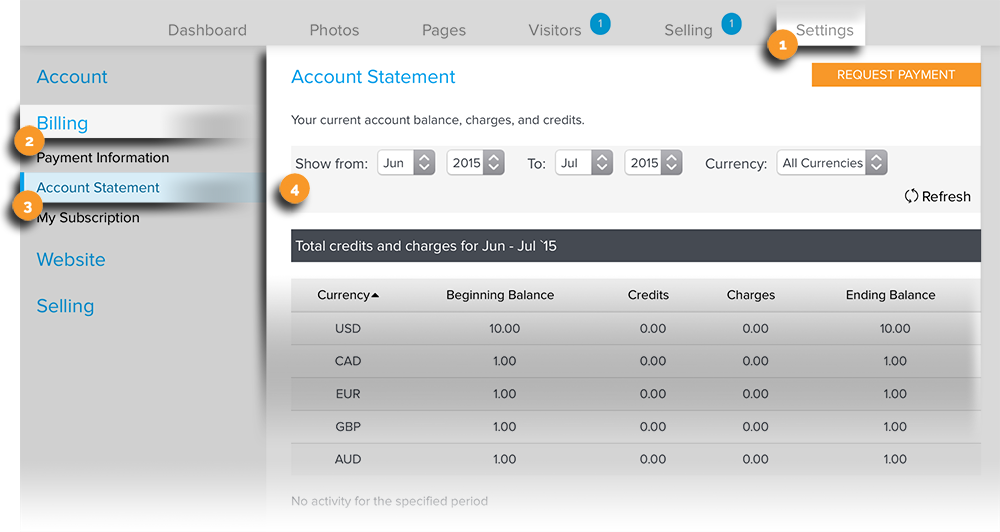Screen dimensions: 1000x532
Task: Open the Account section in sidebar
Action: point(72,77)
